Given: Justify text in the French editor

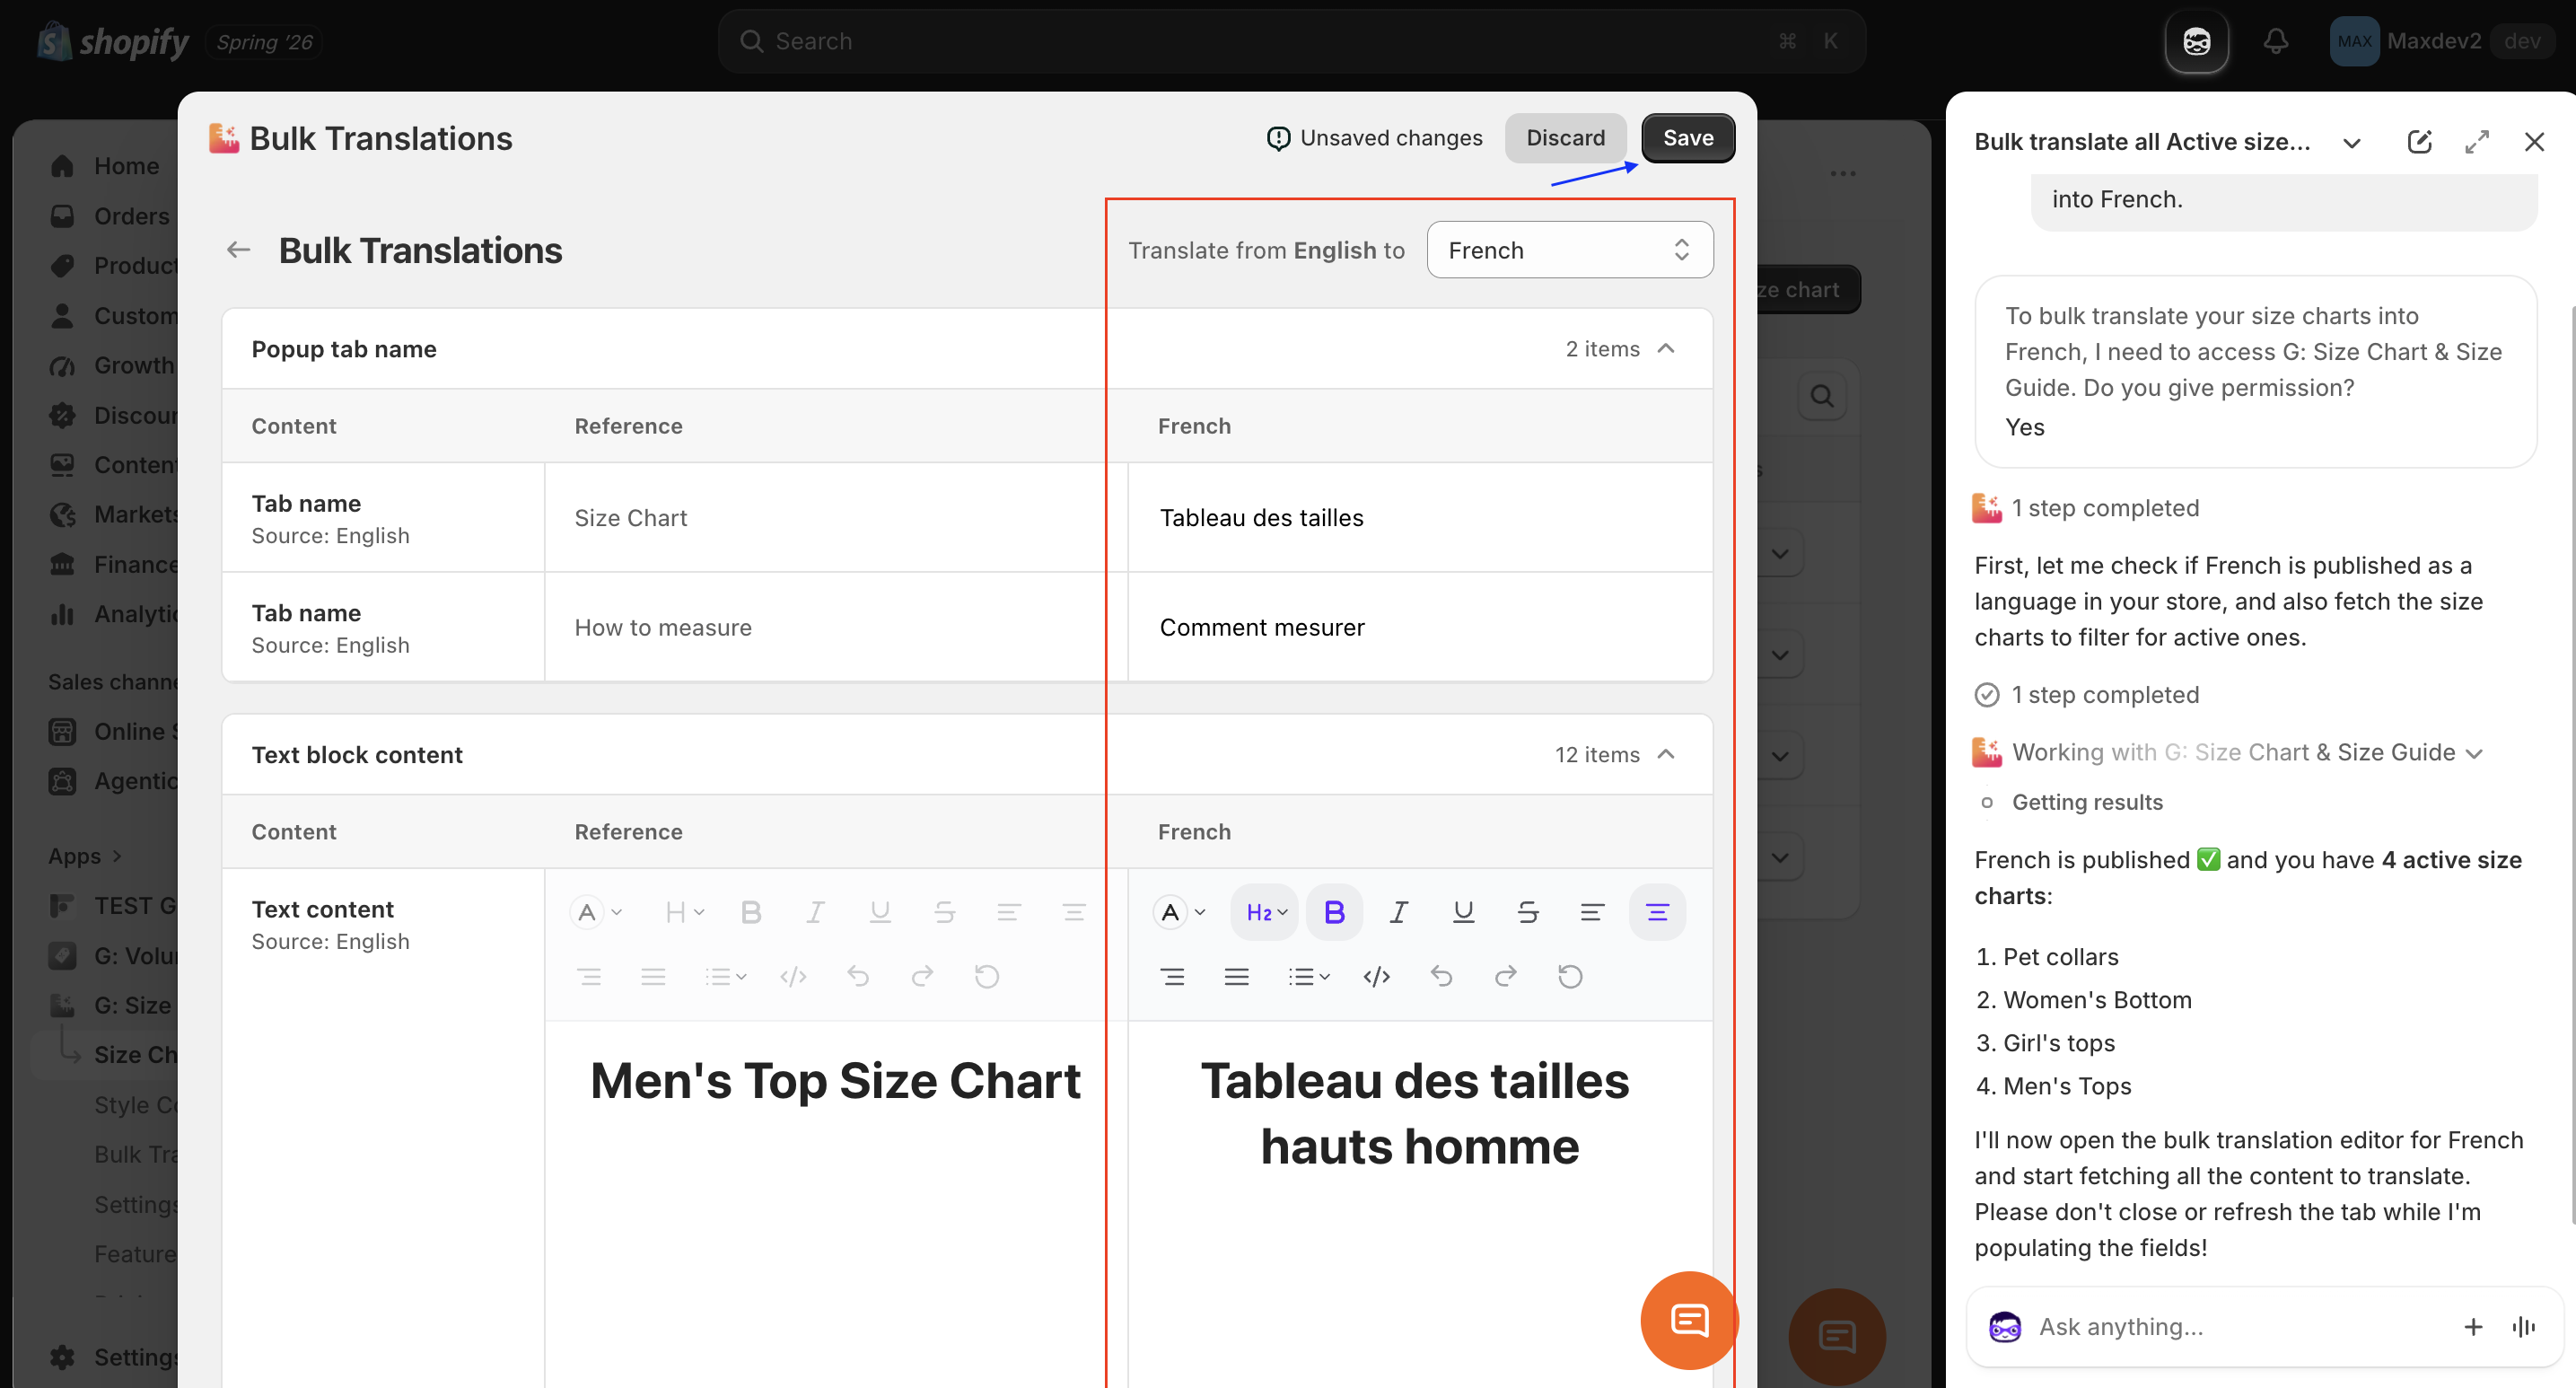Looking at the screenshot, I should click(x=1237, y=976).
